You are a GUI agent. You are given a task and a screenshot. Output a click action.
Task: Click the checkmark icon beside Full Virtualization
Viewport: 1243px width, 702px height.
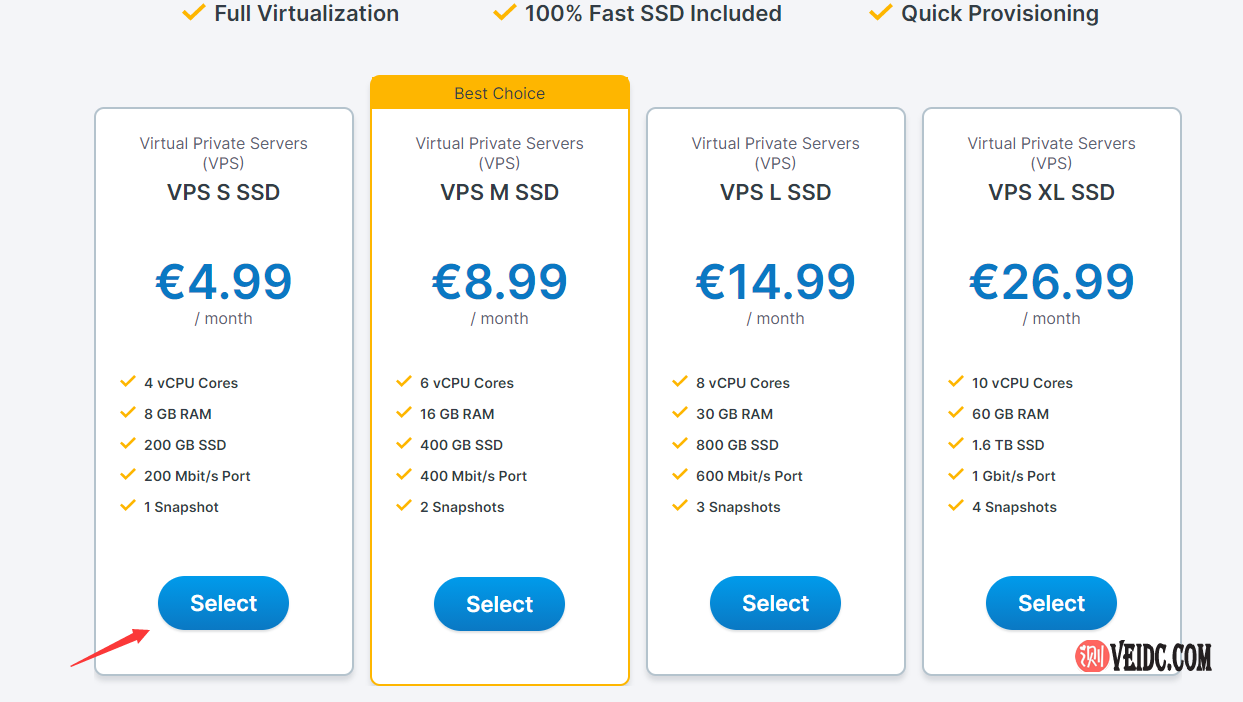(x=194, y=13)
